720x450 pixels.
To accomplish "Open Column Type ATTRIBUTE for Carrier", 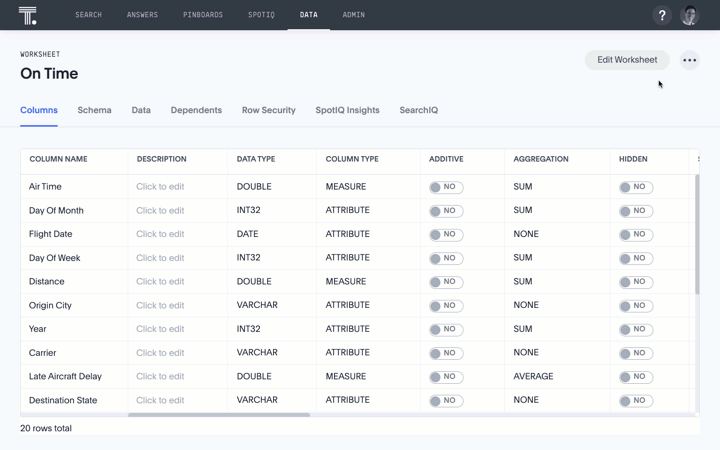I will (348, 352).
